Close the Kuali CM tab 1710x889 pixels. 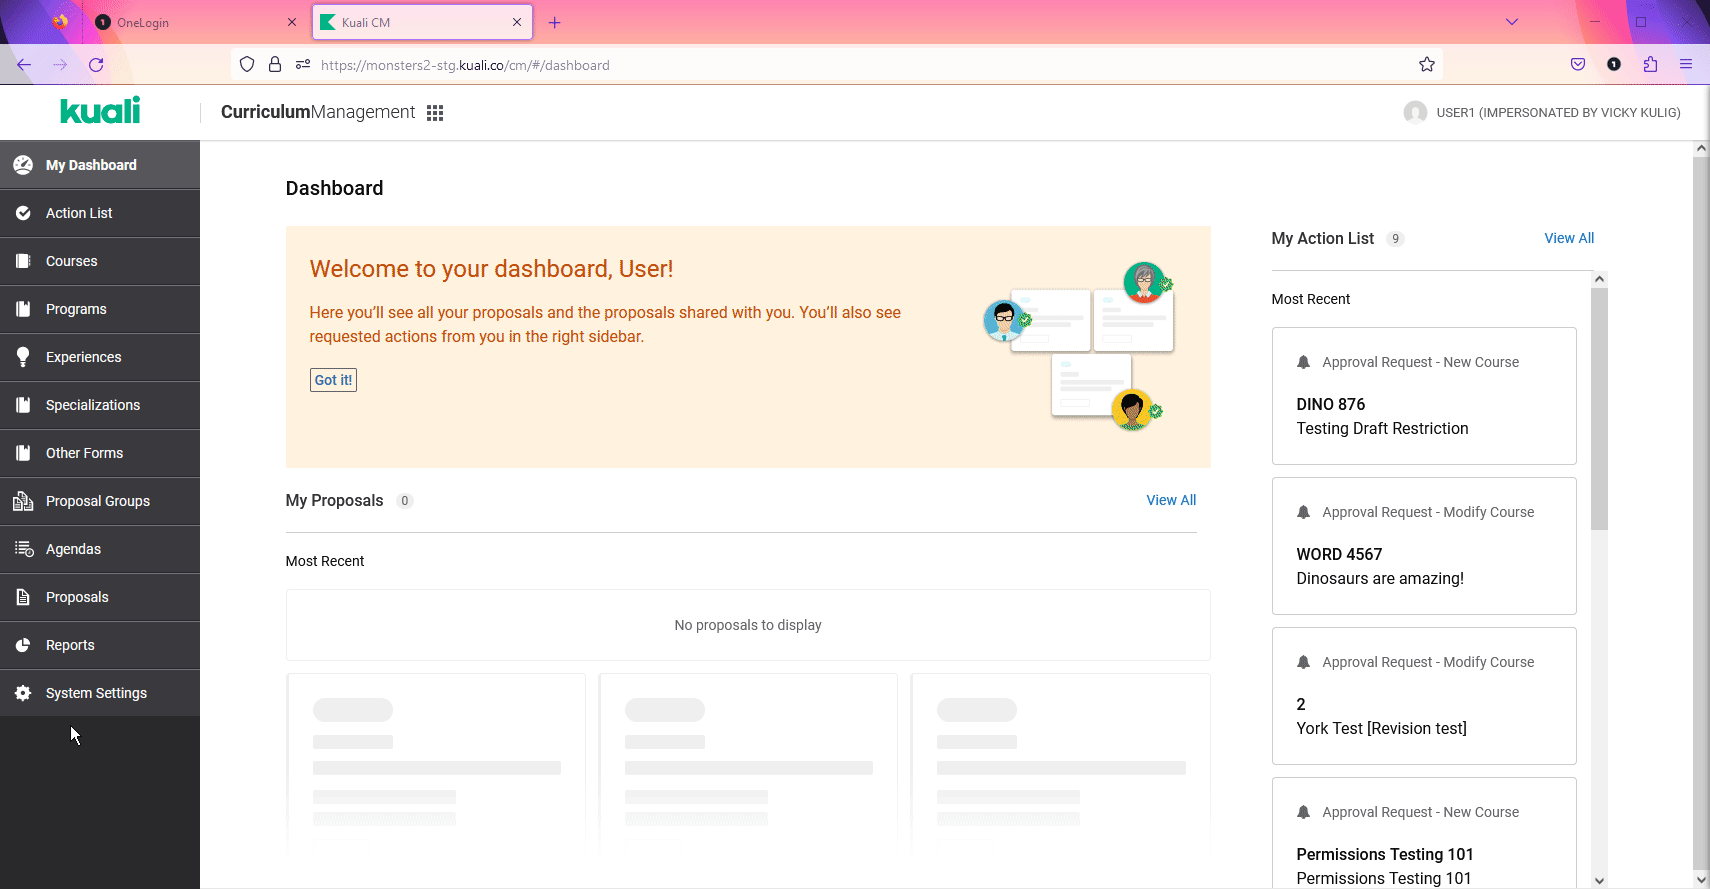517,22
